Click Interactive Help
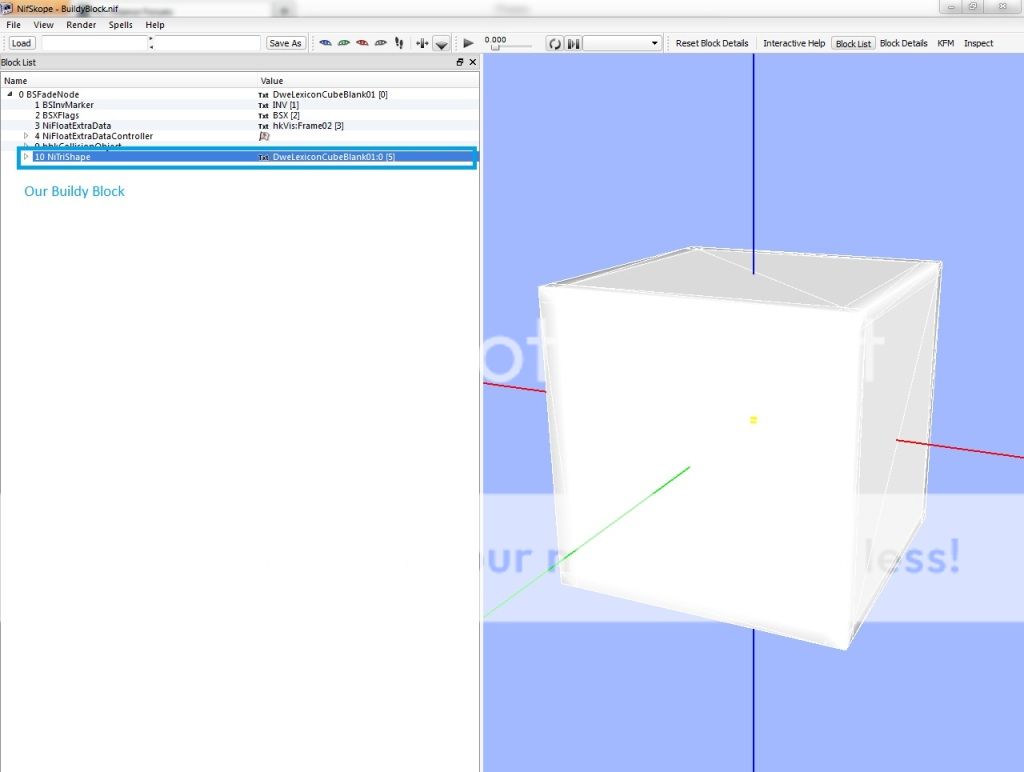1024x772 pixels. coord(794,43)
